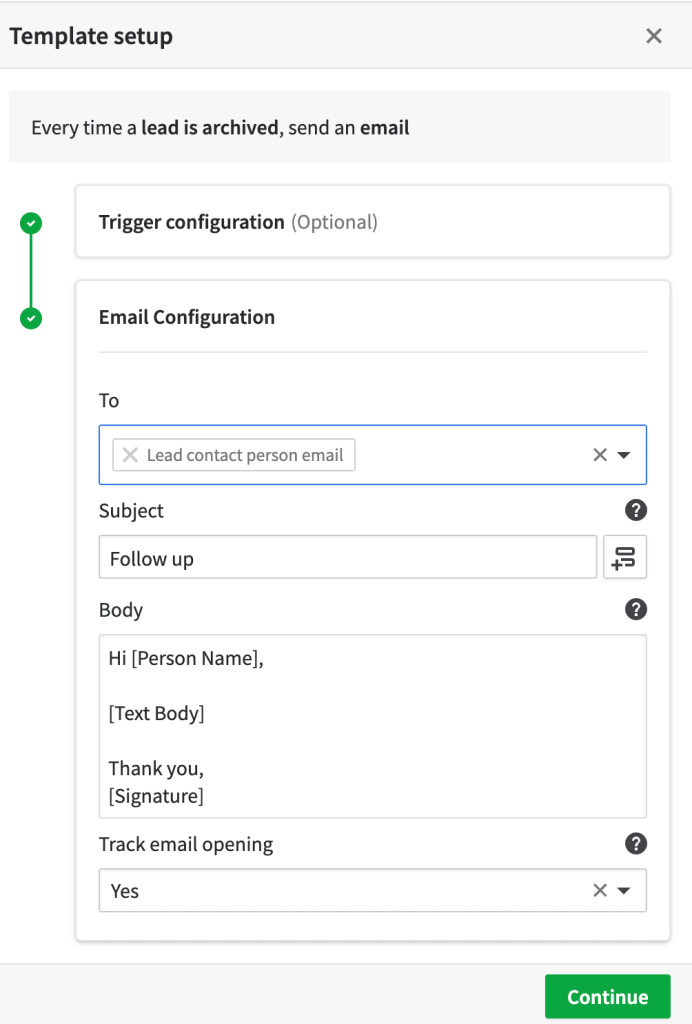Open the Track email opening dropdown

click(x=626, y=890)
